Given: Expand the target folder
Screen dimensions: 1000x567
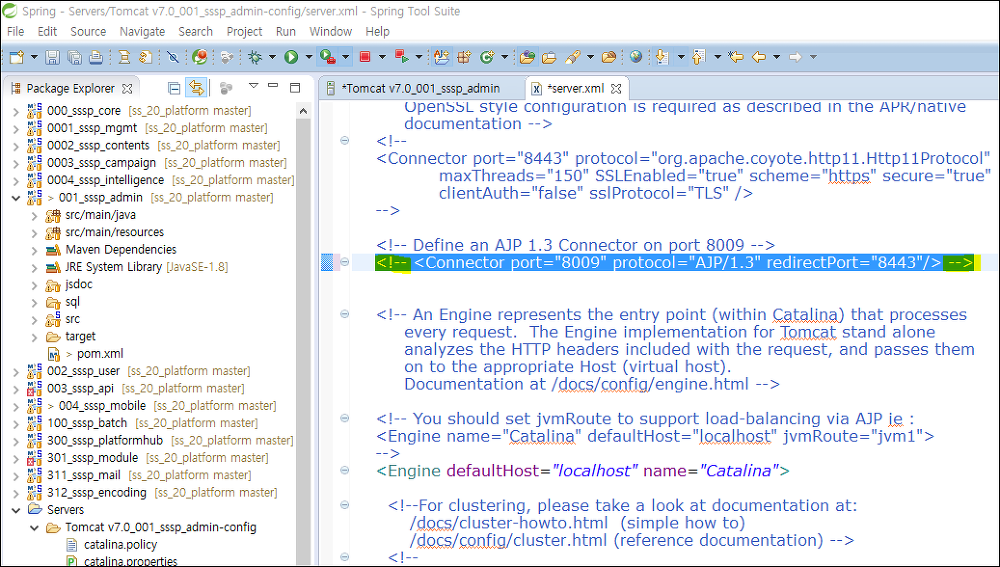Looking at the screenshot, I should pos(34,337).
